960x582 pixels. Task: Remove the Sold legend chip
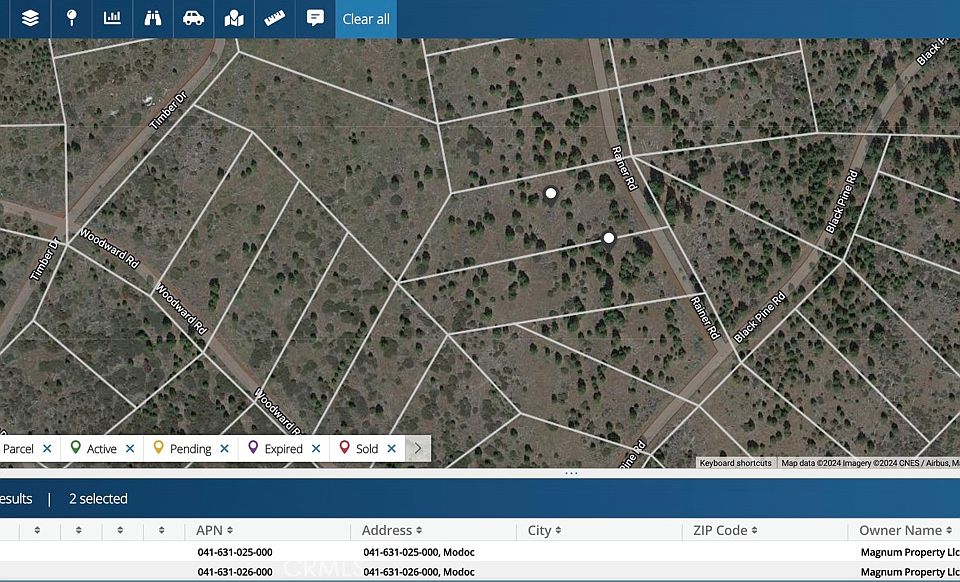tap(392, 449)
